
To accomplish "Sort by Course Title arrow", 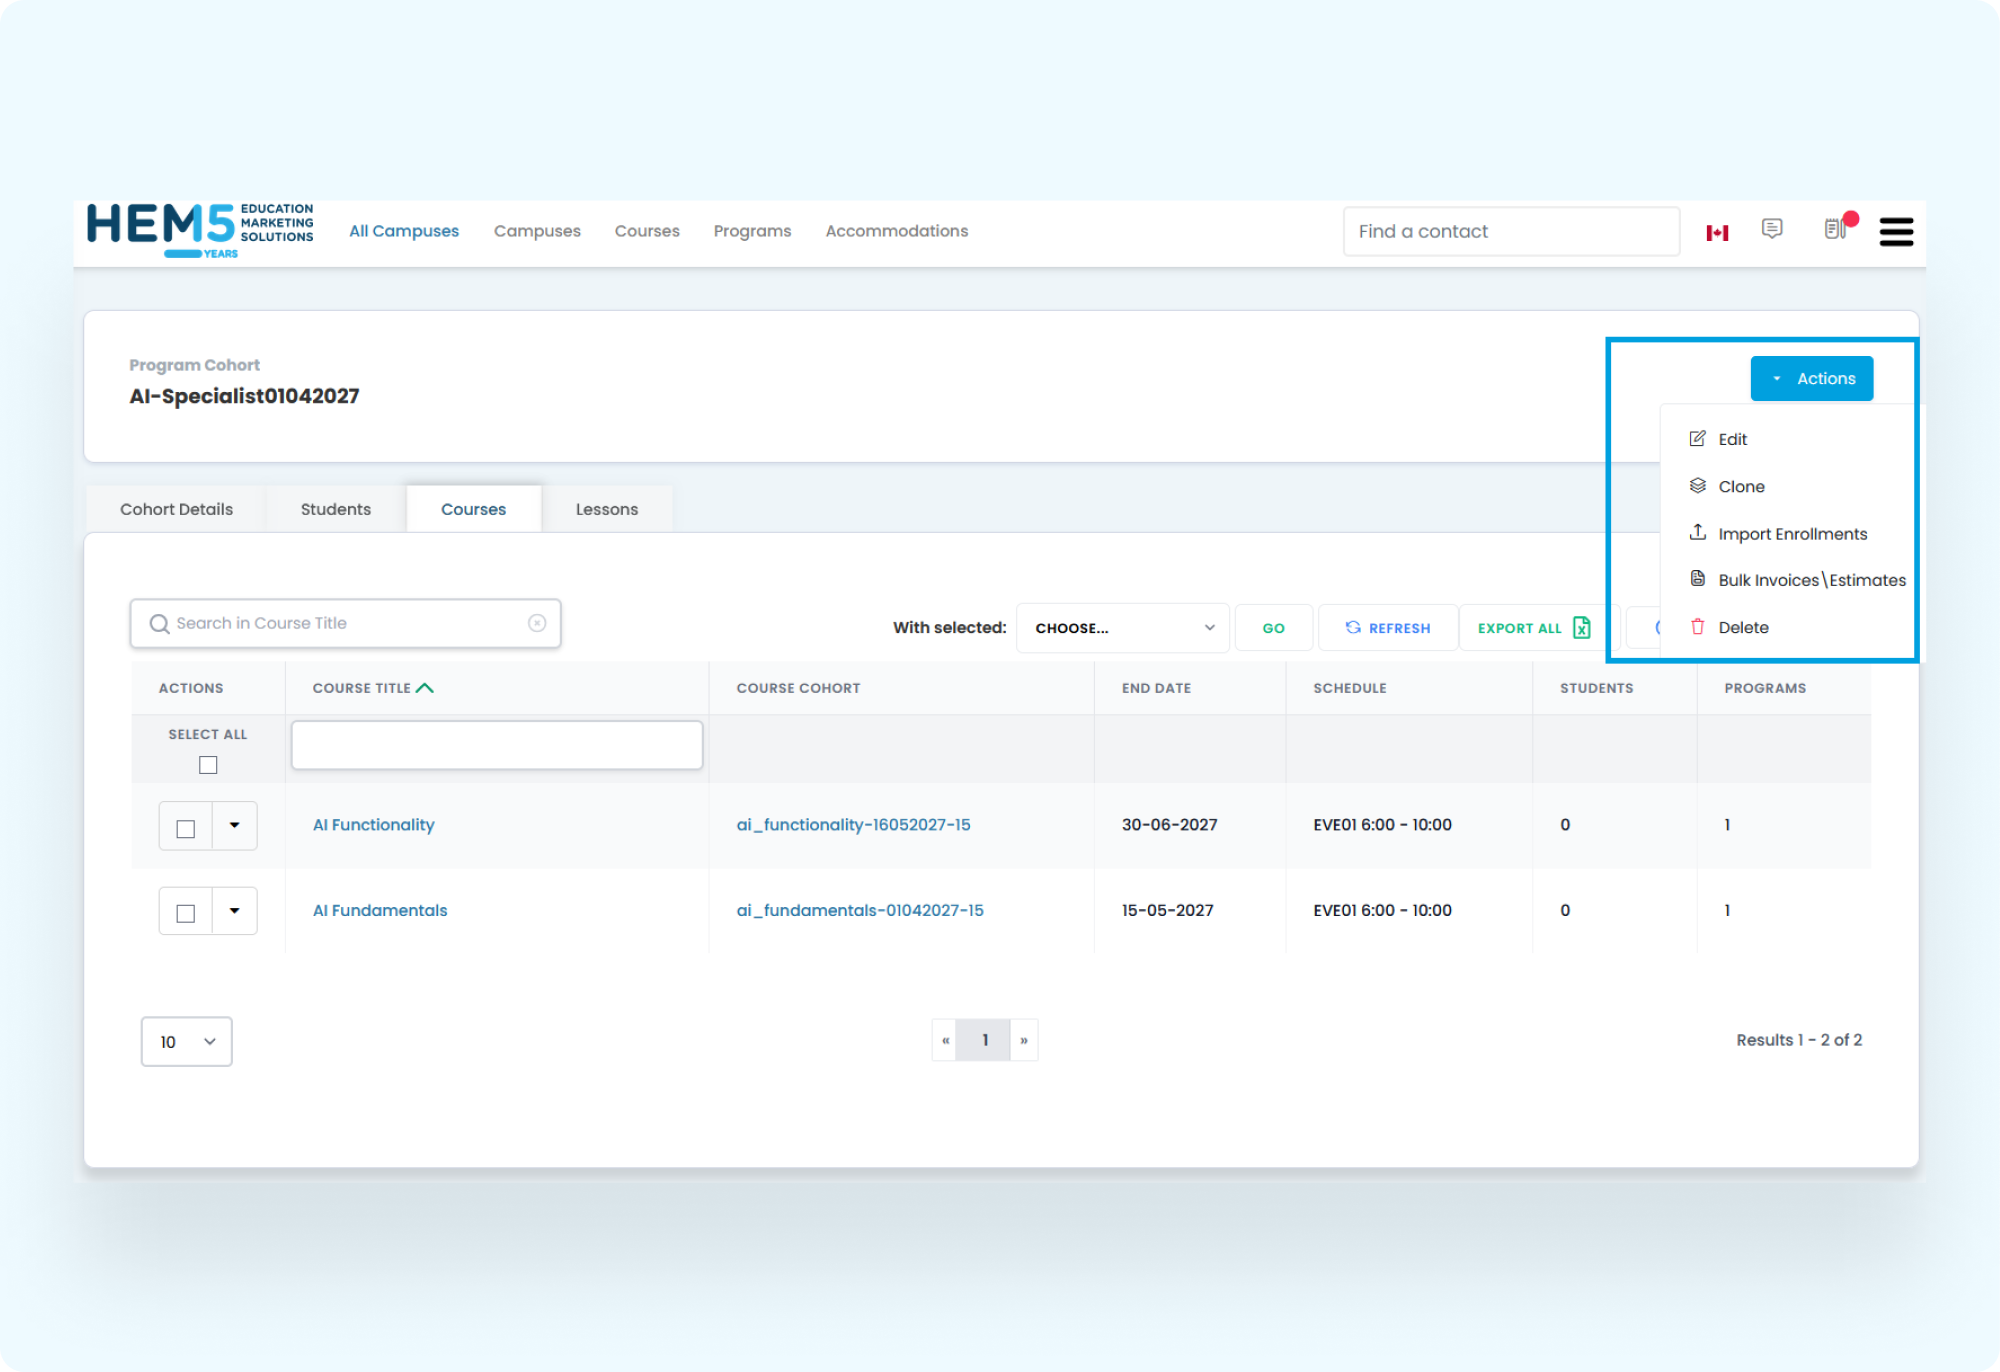I will tap(425, 688).
